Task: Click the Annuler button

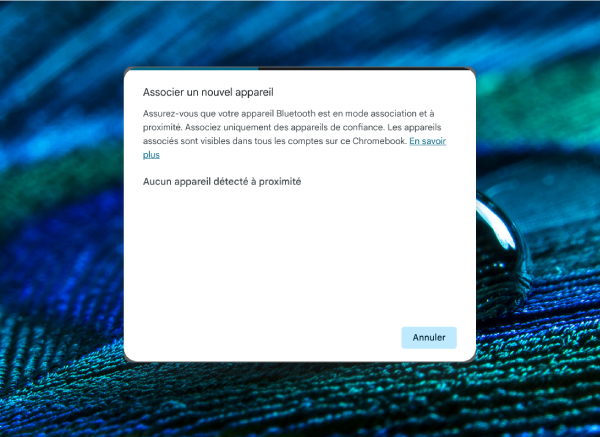Action: click(429, 338)
